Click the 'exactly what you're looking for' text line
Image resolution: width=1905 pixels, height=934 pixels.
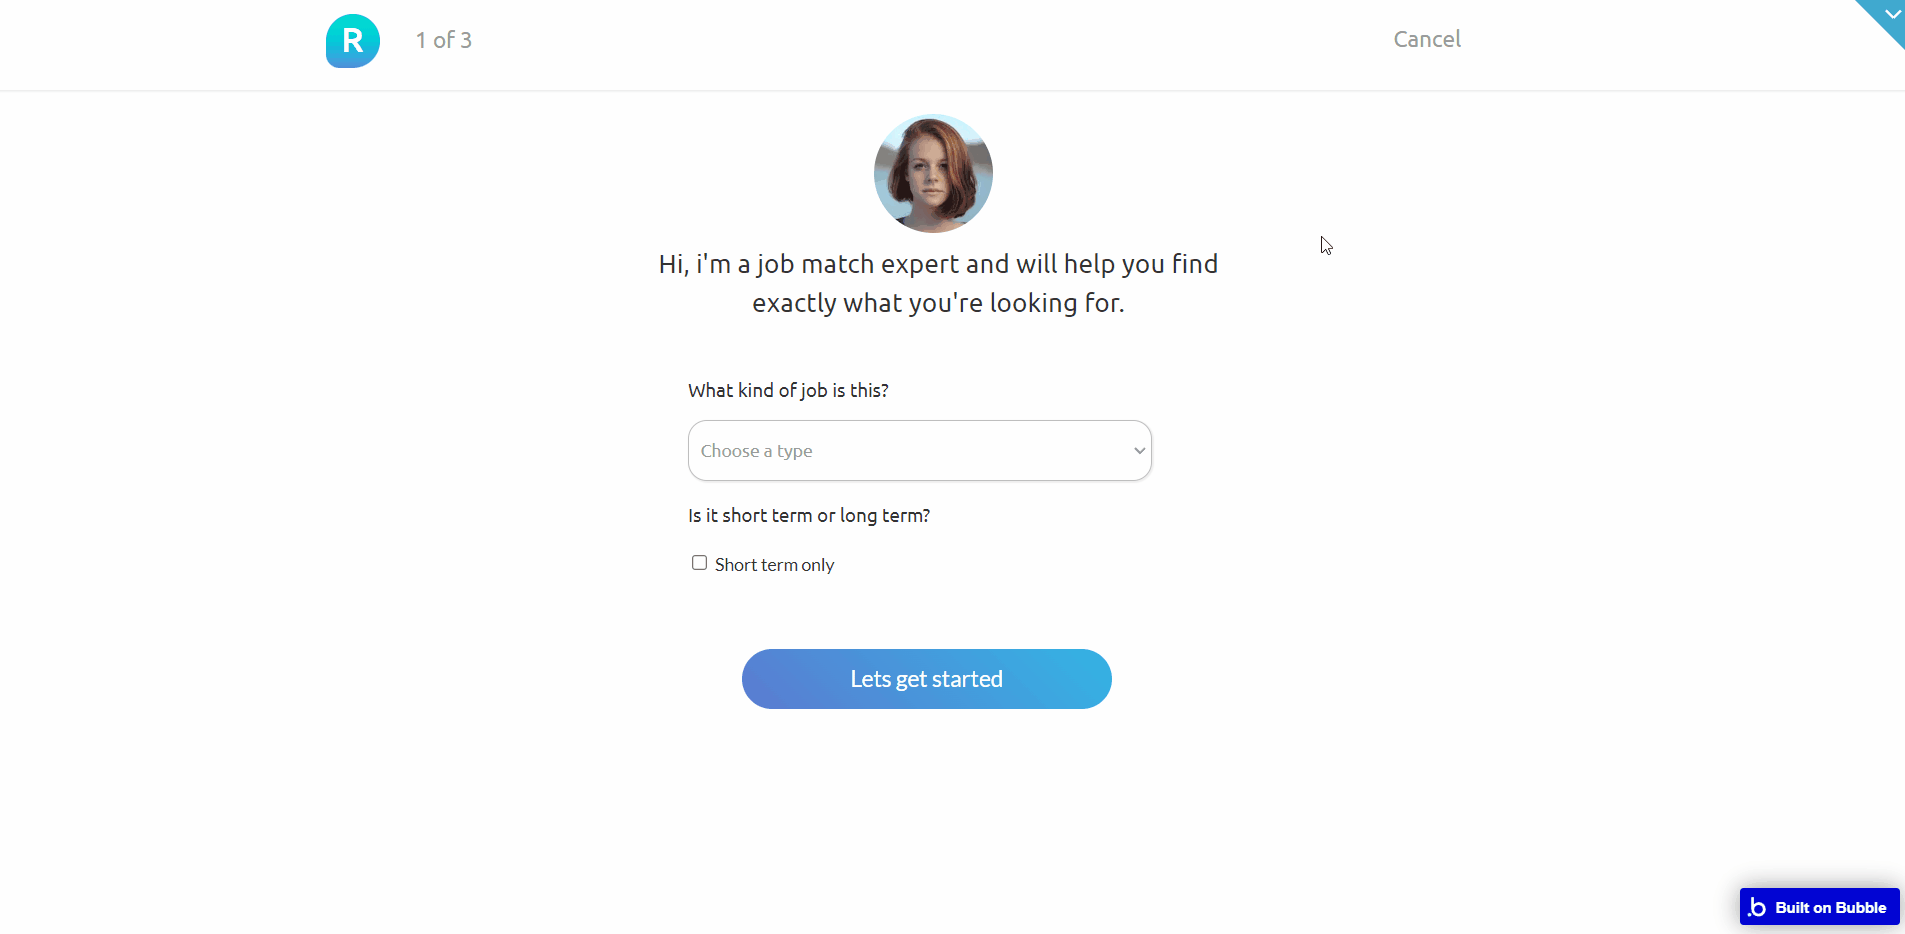coord(938,303)
